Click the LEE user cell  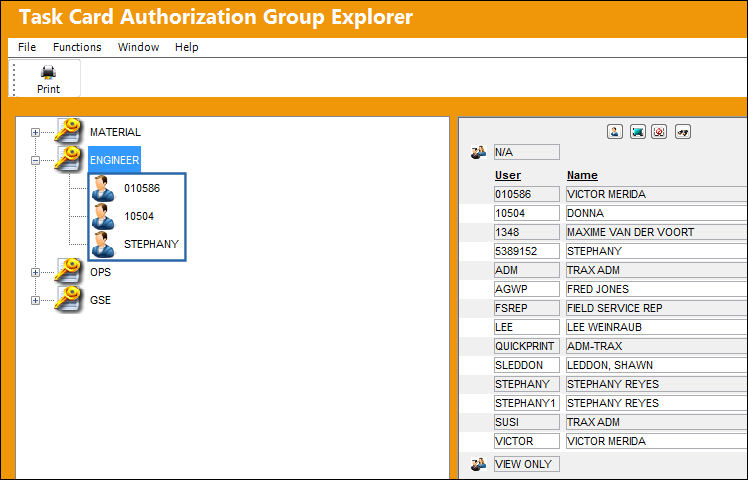pyautogui.click(x=527, y=327)
